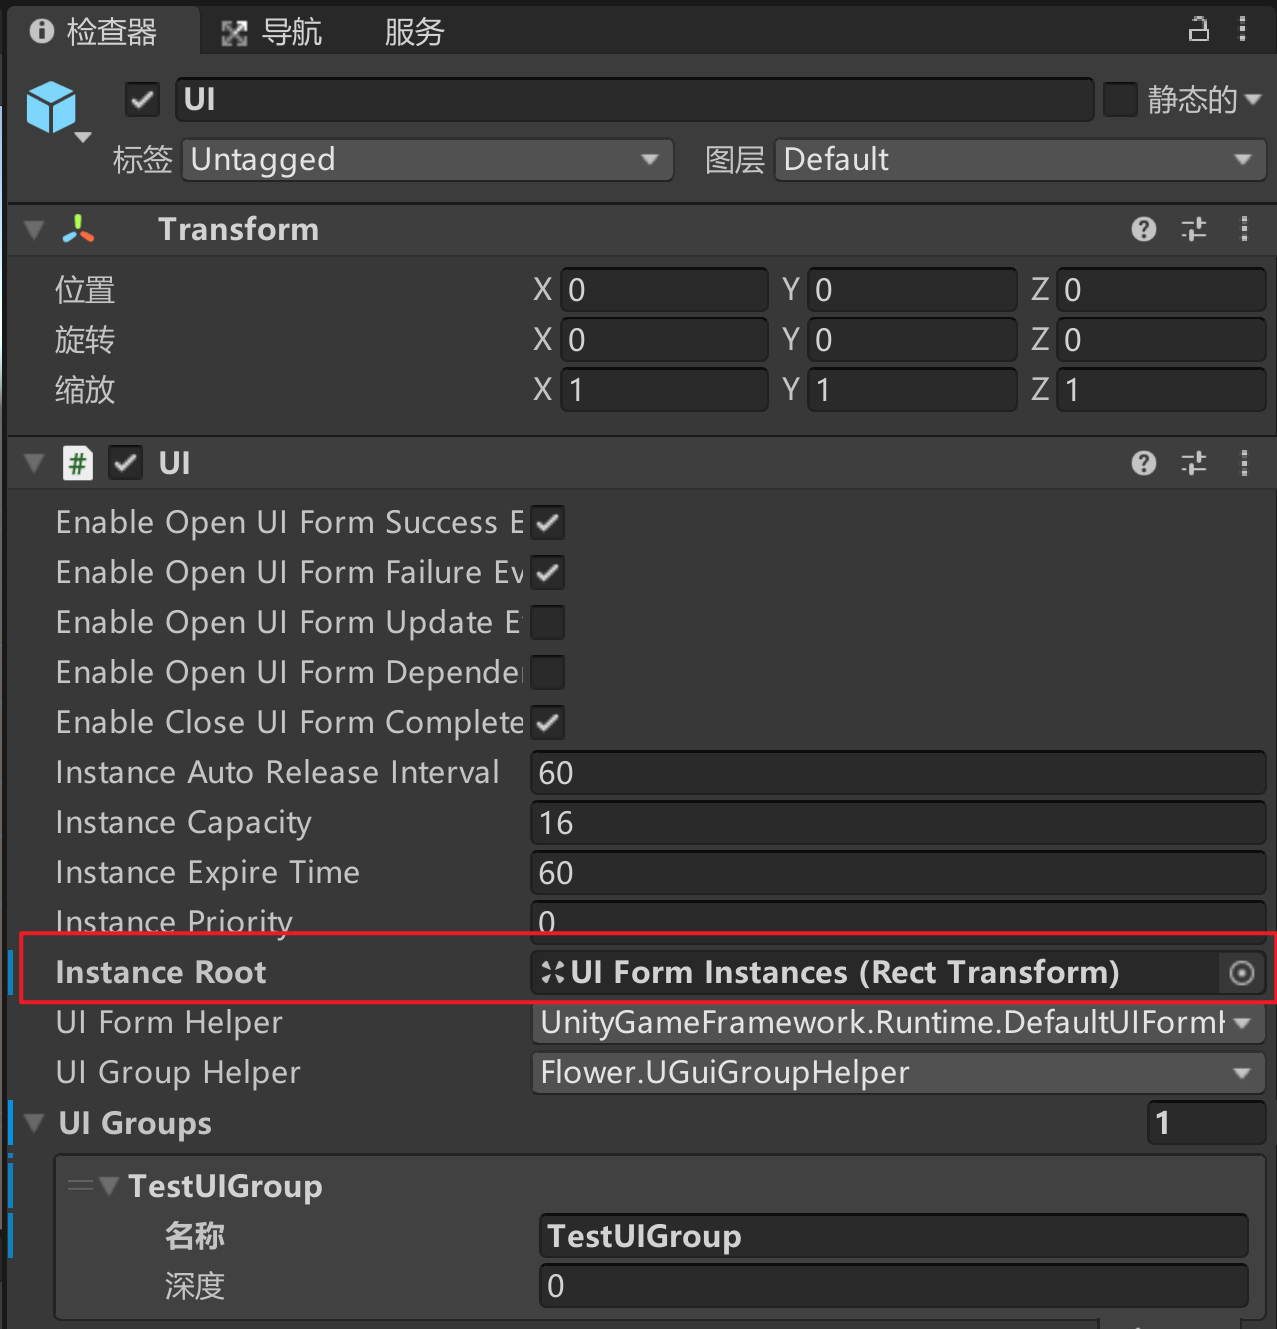The image size is (1277, 1329).
Task: Disable Open UI Form Failure event
Action: [548, 572]
